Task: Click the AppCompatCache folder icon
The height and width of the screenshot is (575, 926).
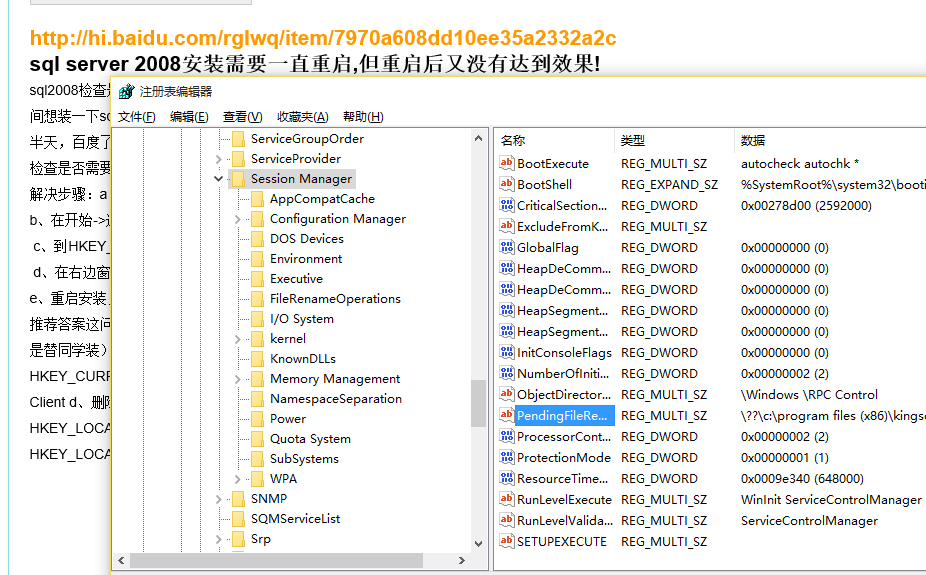Action: tap(257, 199)
